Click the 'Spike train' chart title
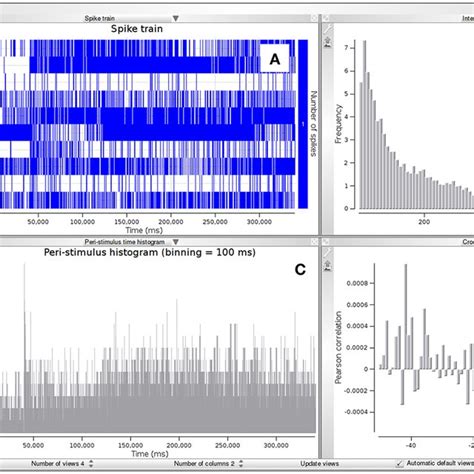Image resolution: width=474 pixels, height=474 pixels. pos(137,29)
